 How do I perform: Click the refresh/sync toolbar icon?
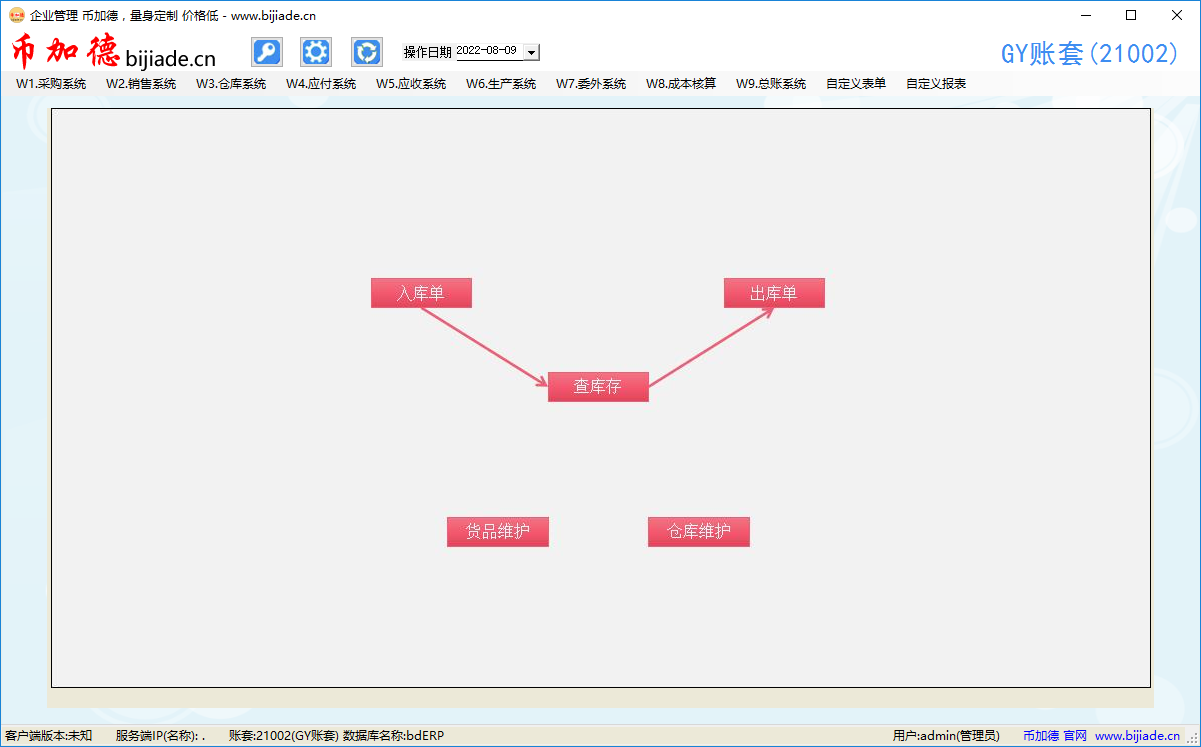pos(366,51)
